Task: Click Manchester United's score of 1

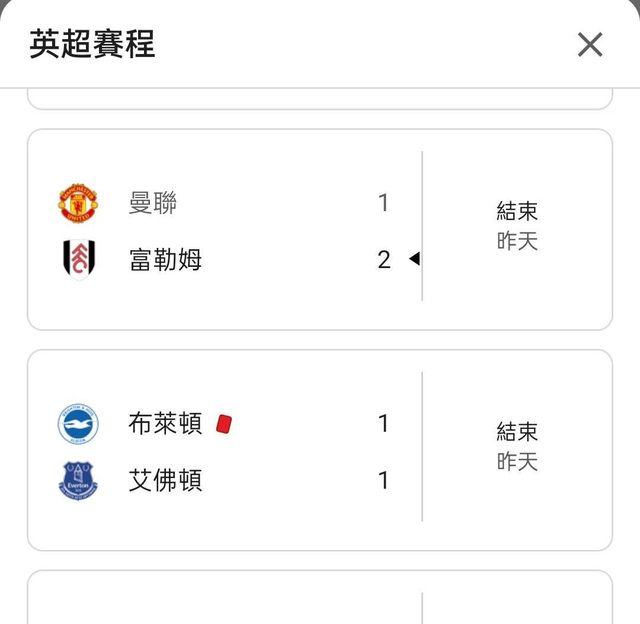Action: [384, 203]
